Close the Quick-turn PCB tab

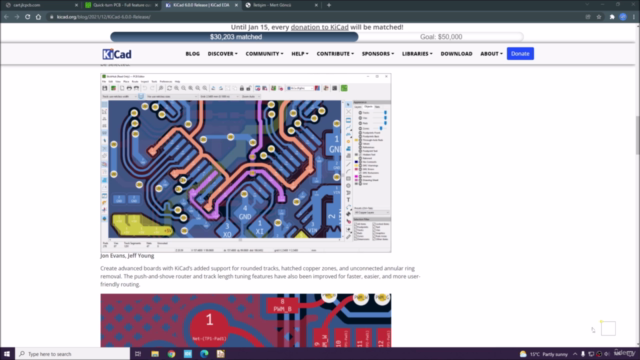coord(156,5)
